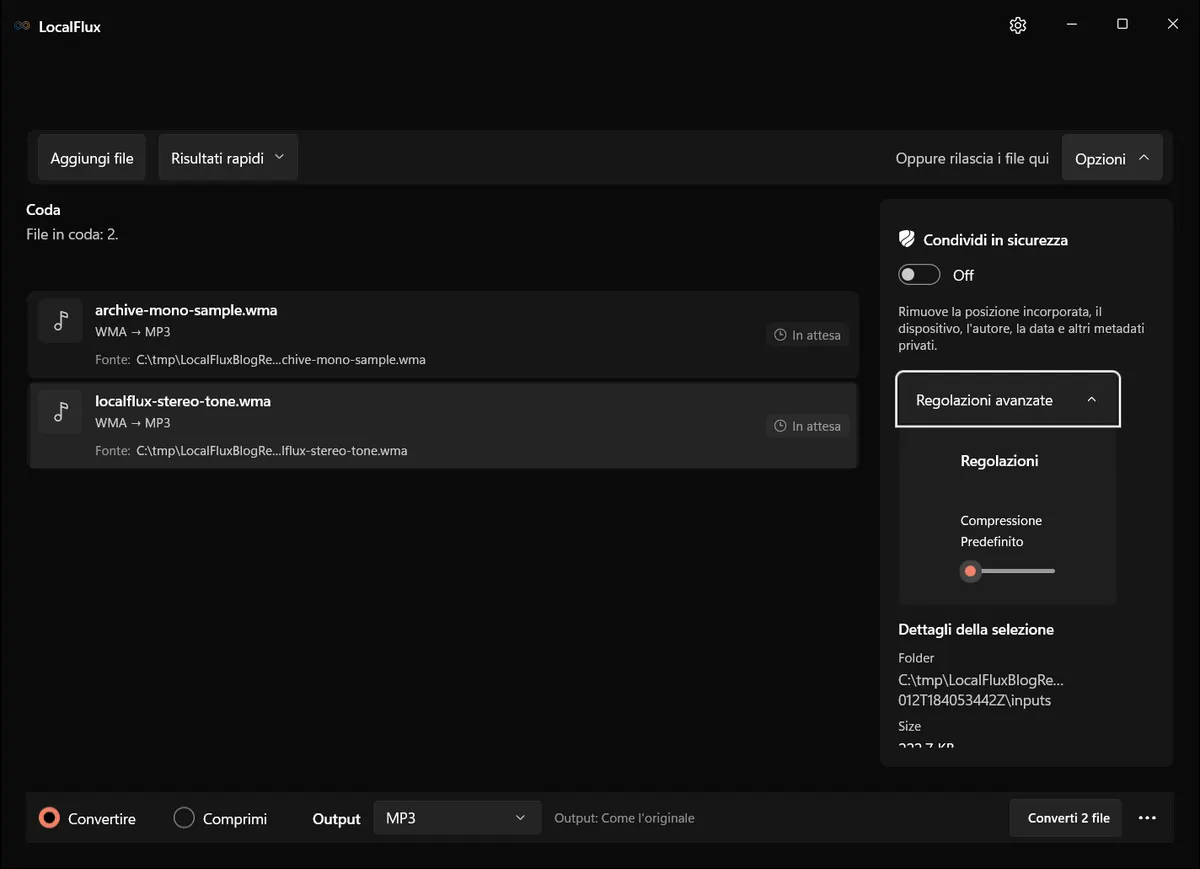Image resolution: width=1200 pixels, height=869 pixels.
Task: Click the source path ending in chive-mono-sample.wma
Action: [x=281, y=359]
